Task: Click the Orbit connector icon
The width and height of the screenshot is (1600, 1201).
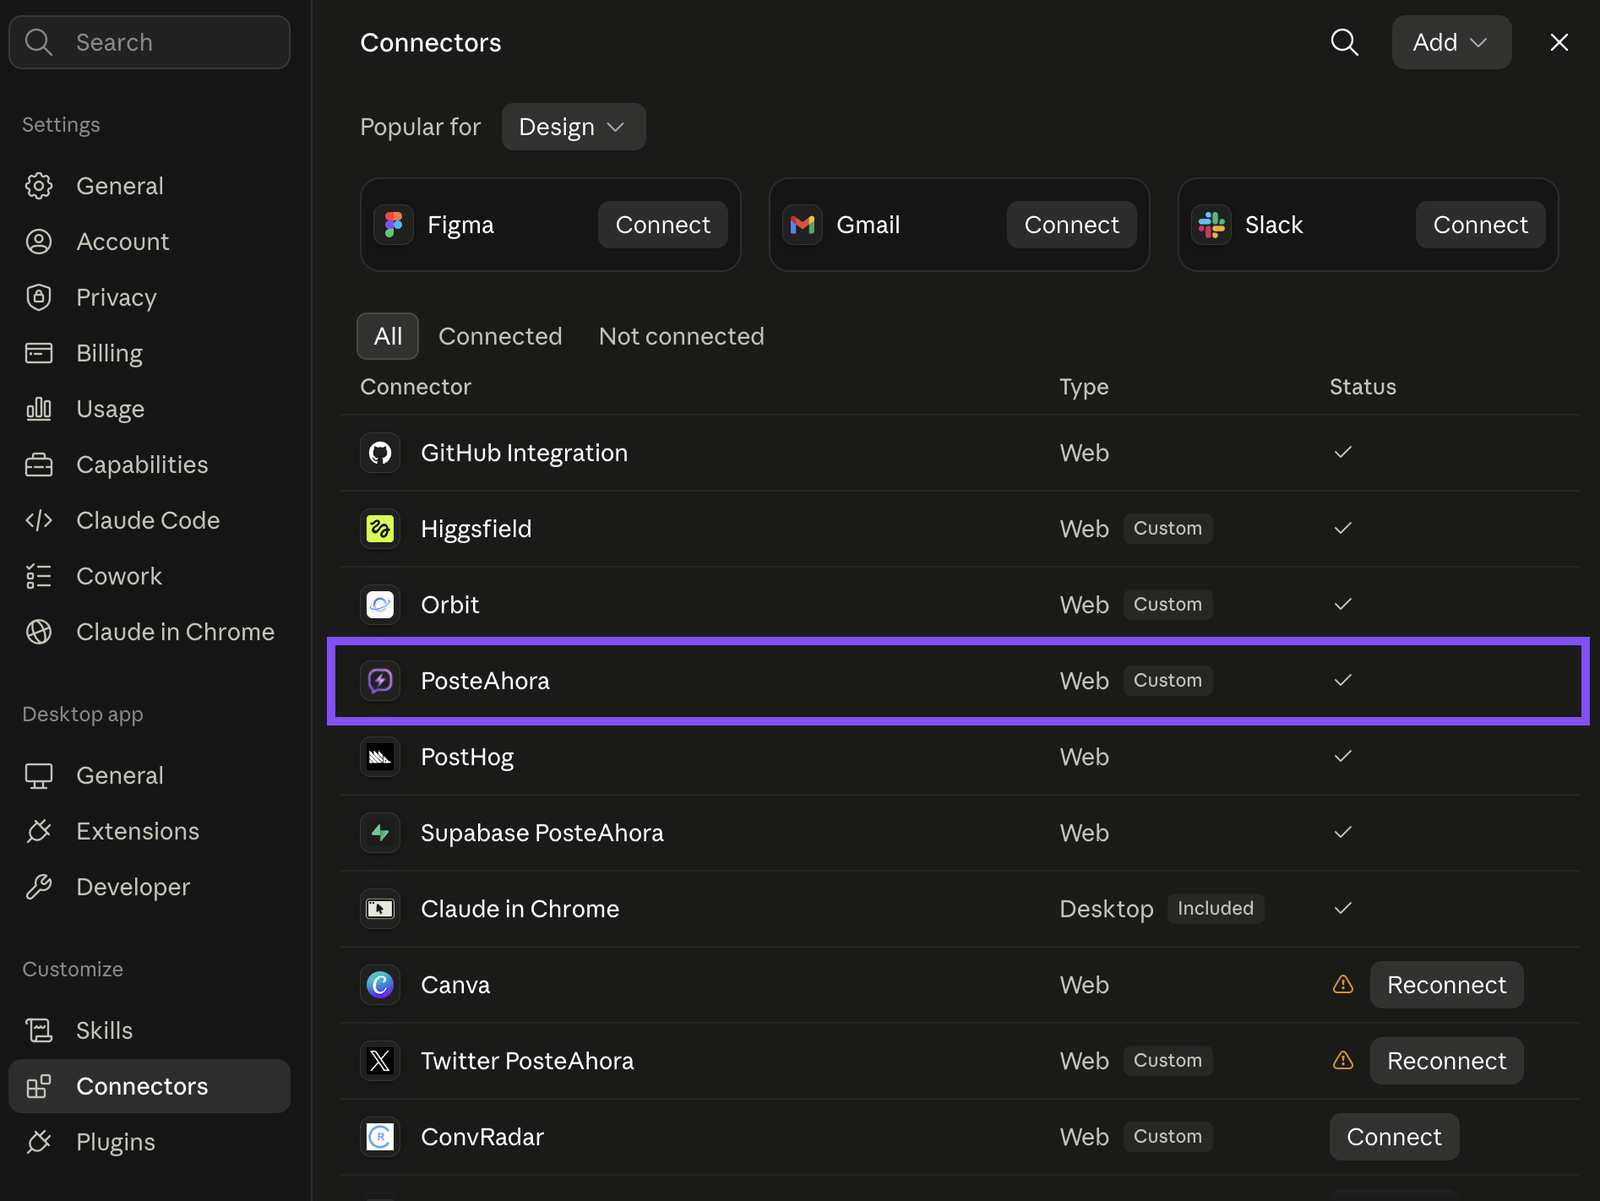Action: (x=380, y=605)
